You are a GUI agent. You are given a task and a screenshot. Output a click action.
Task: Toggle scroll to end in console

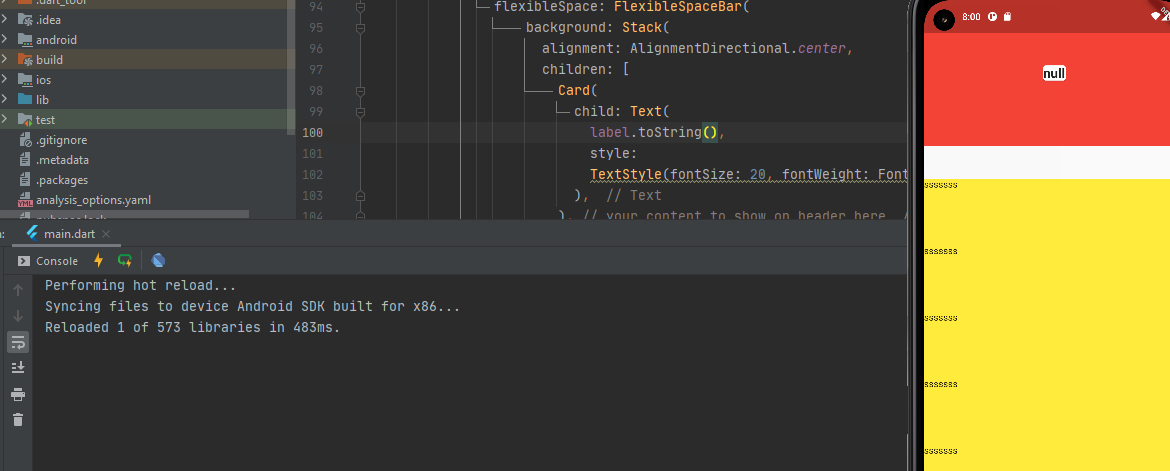pos(19,367)
